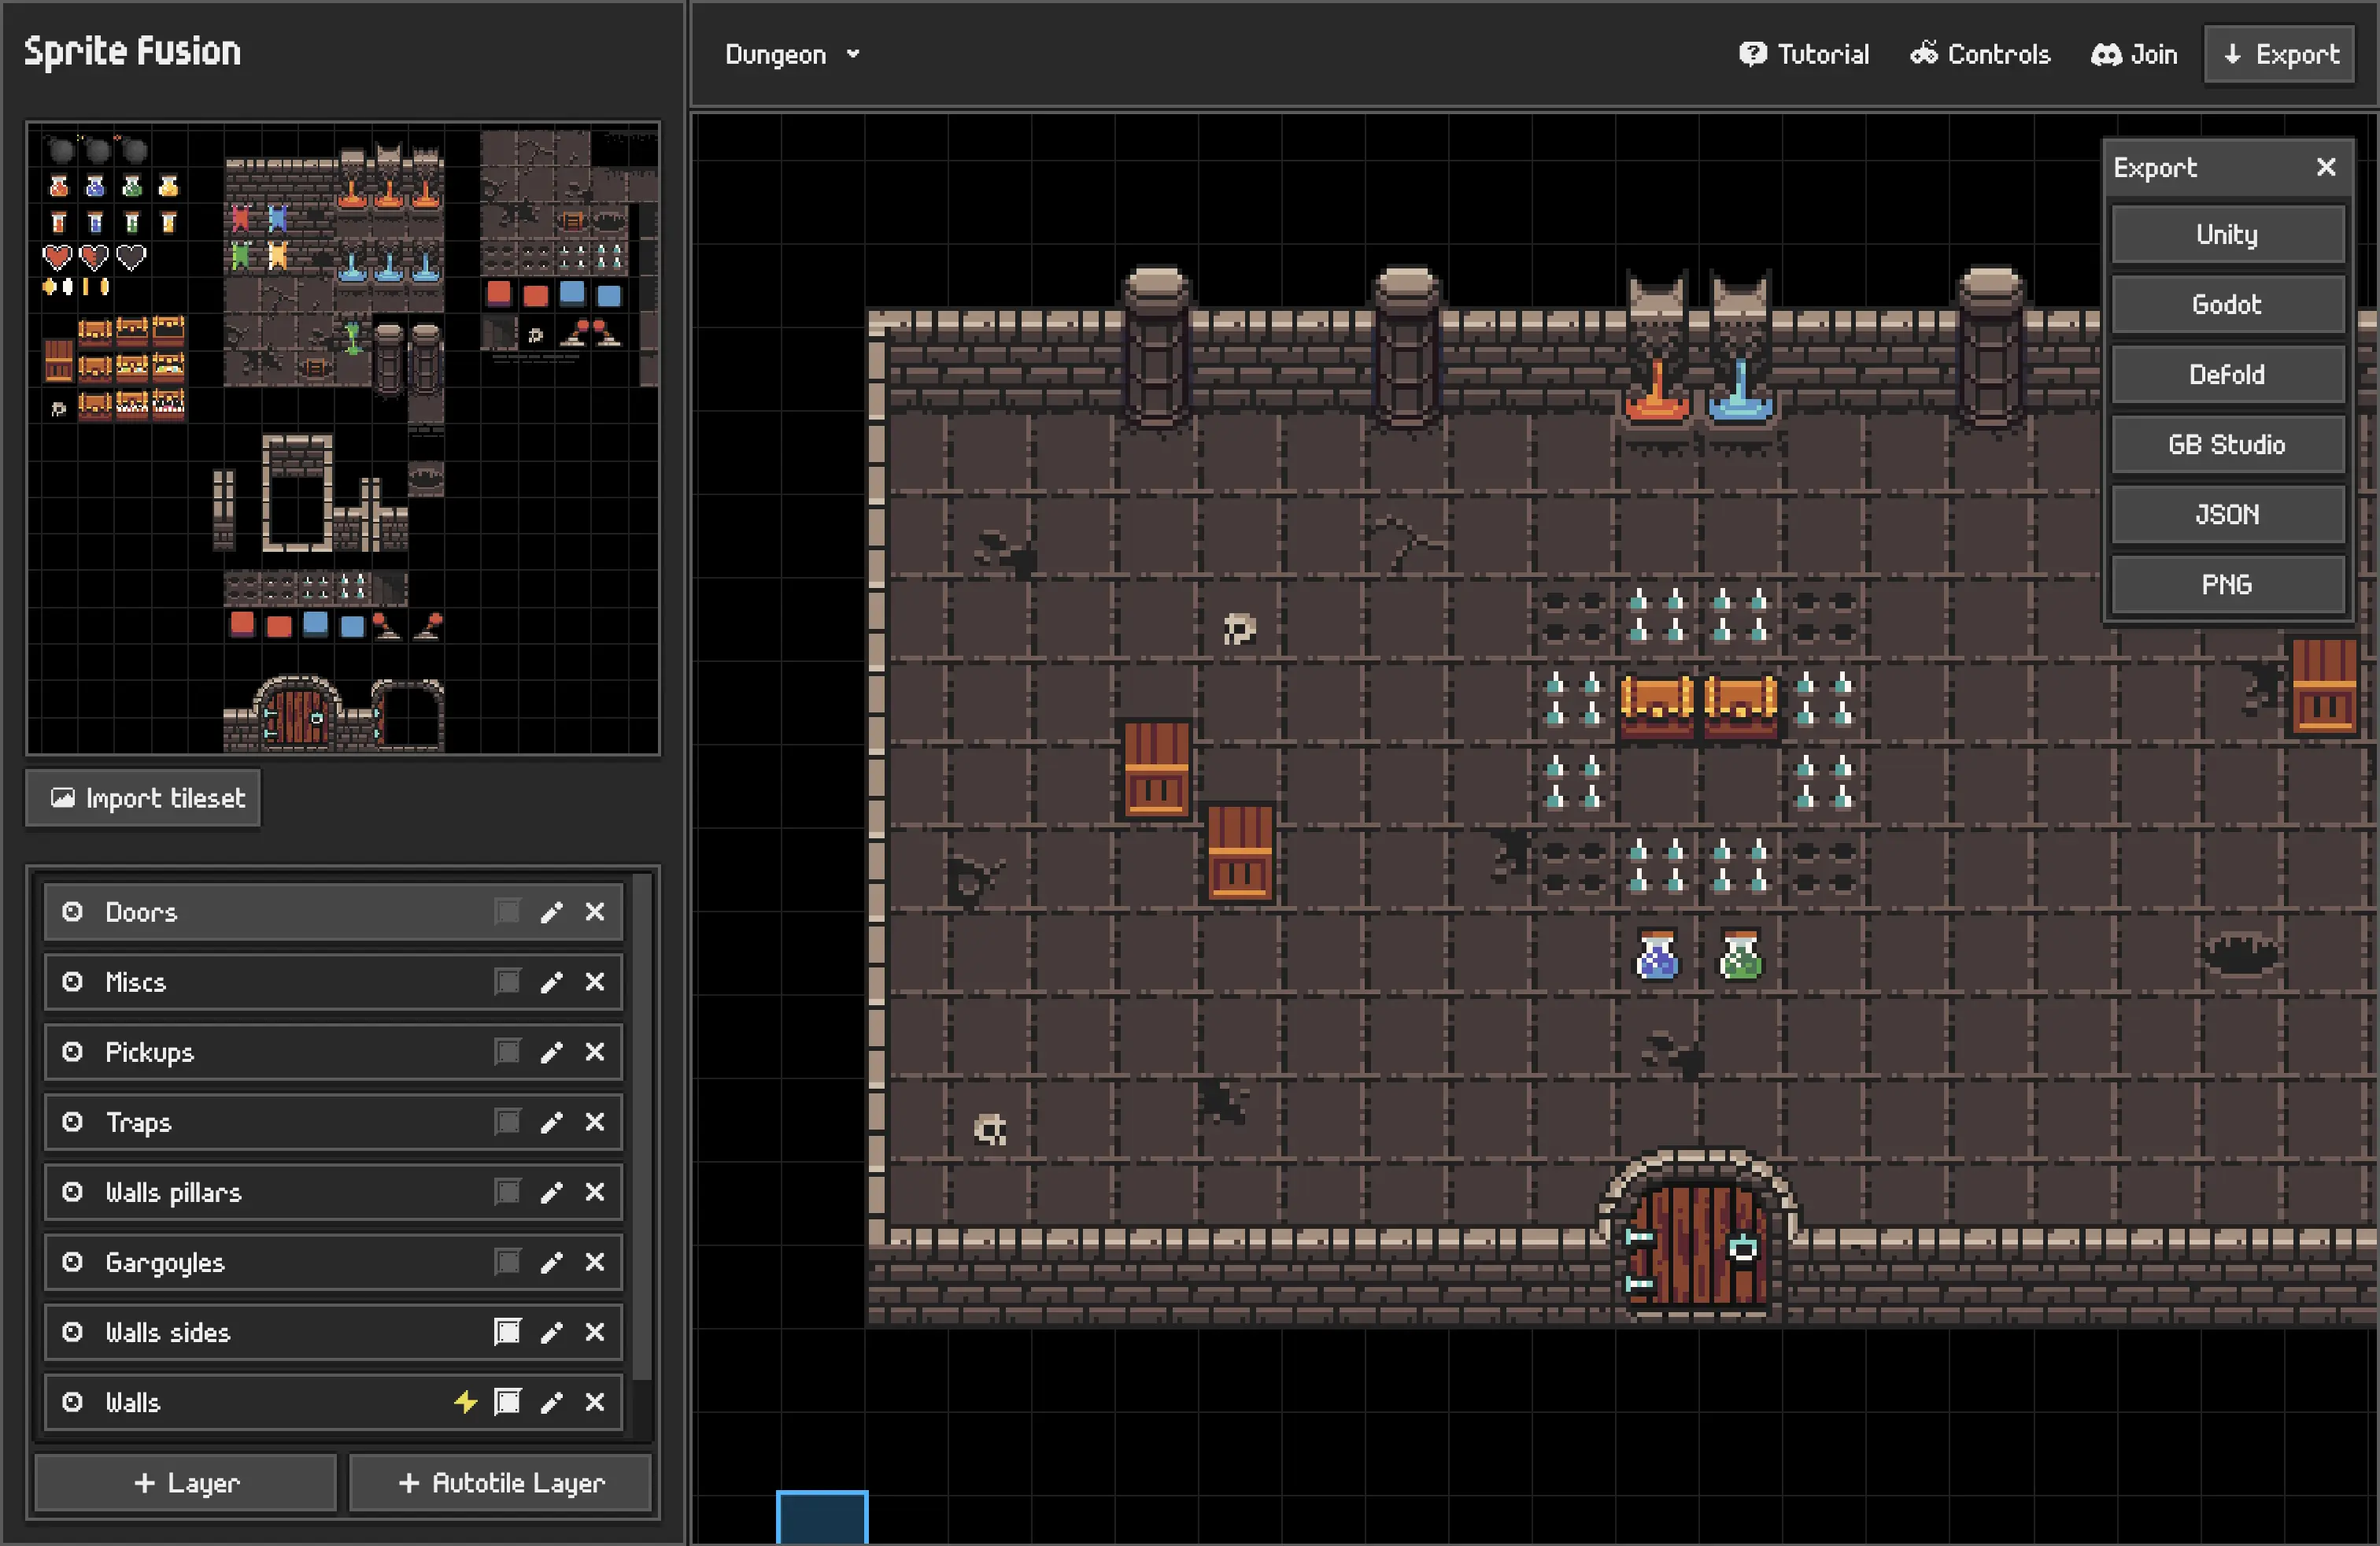Delete the Walls sides layer
This screenshot has height=1546, width=2380.
[595, 1331]
